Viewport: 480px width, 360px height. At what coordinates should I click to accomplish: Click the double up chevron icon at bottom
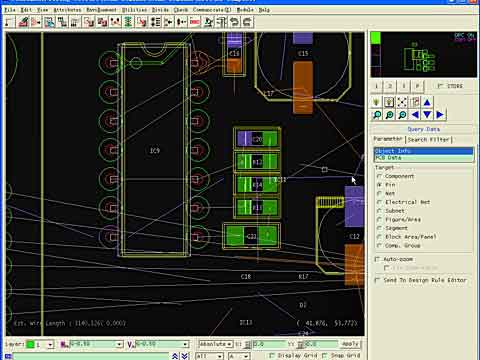(x=175, y=356)
